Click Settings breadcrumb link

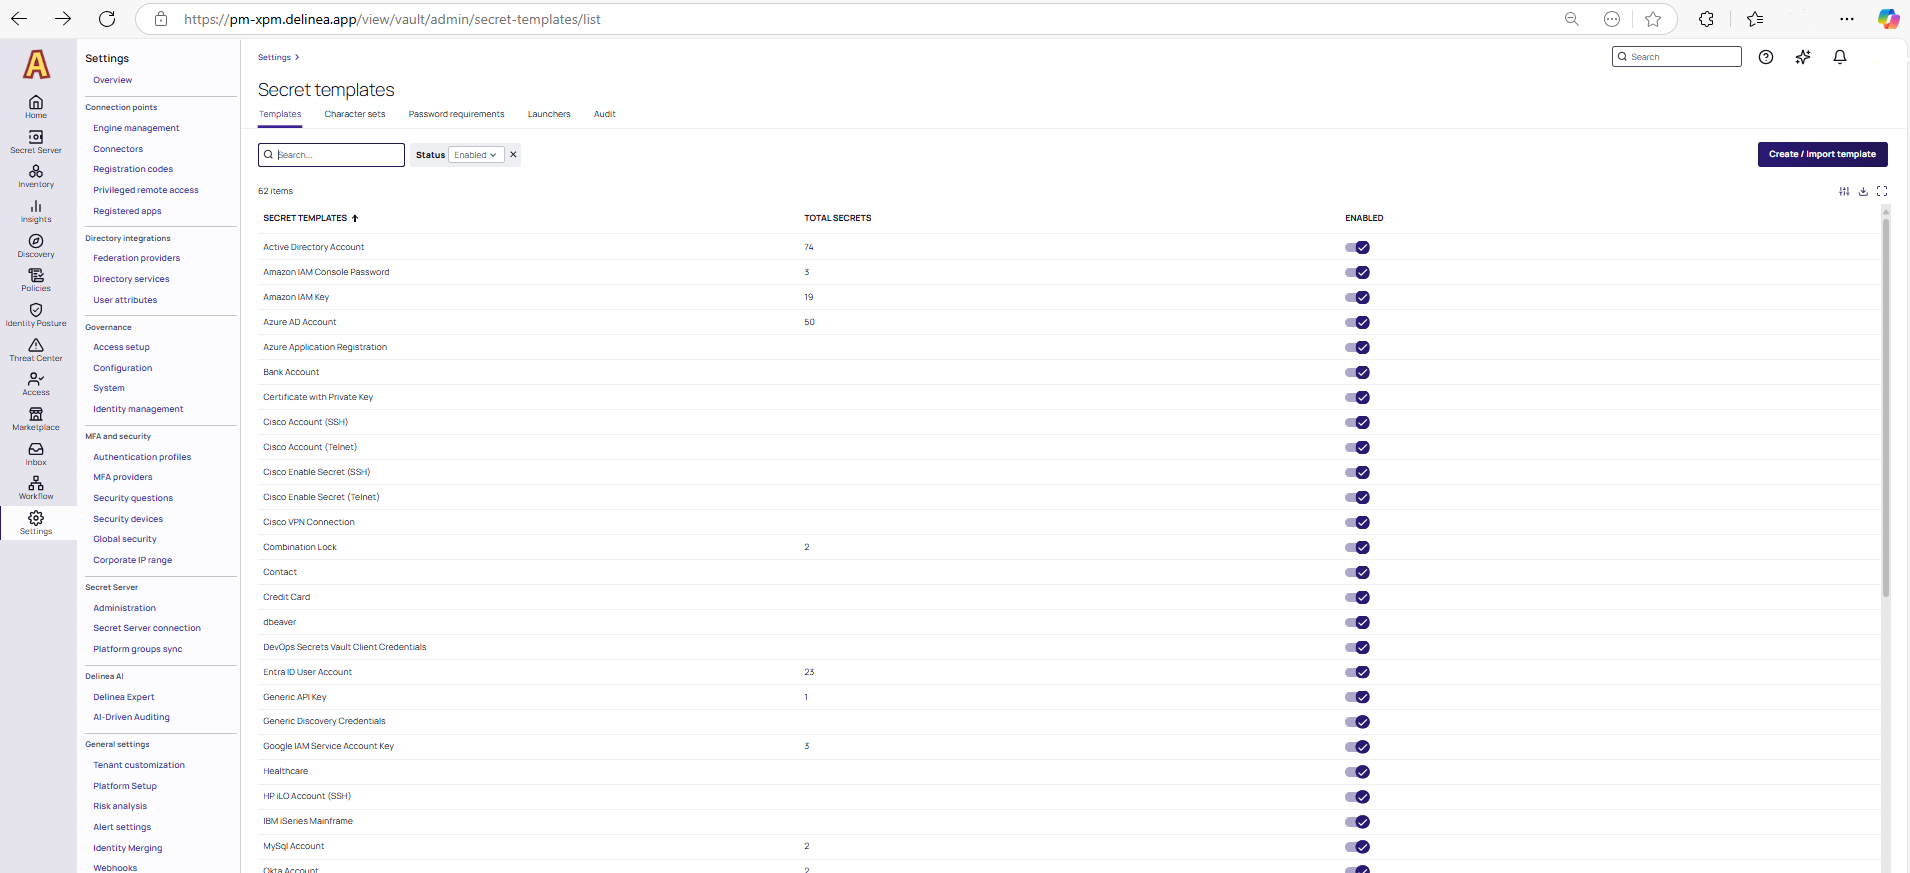click(274, 57)
